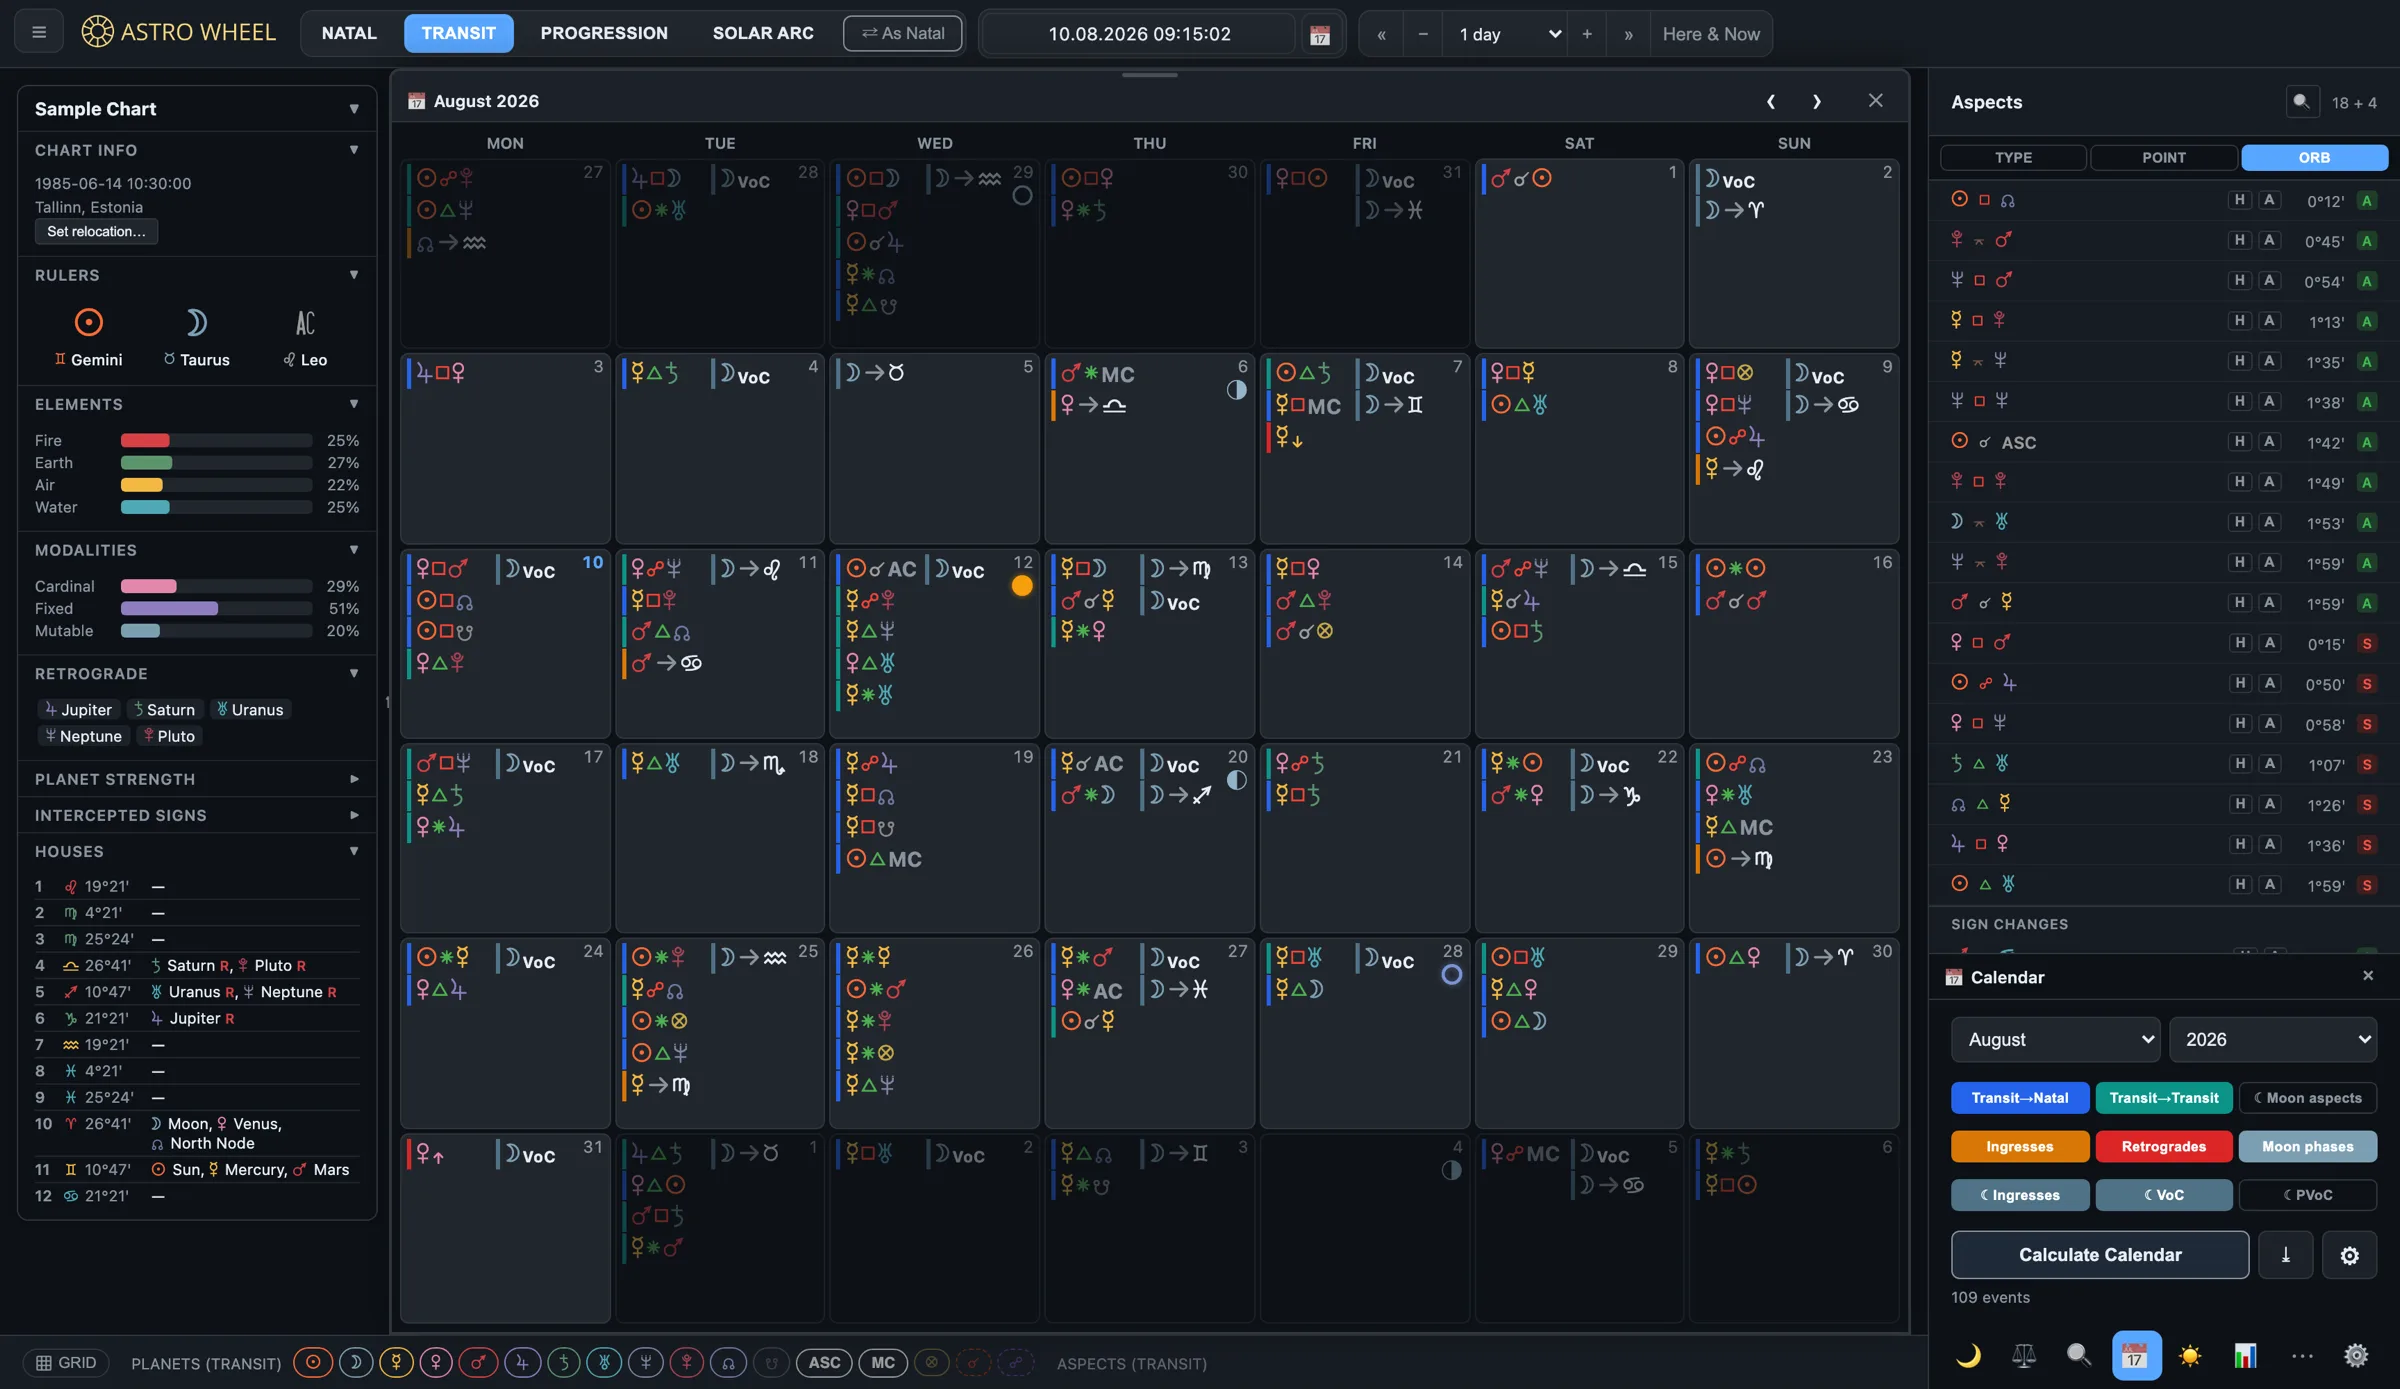Download calendar with the arrow-down icon
Image resolution: width=2400 pixels, height=1389 pixels.
coord(2285,1254)
